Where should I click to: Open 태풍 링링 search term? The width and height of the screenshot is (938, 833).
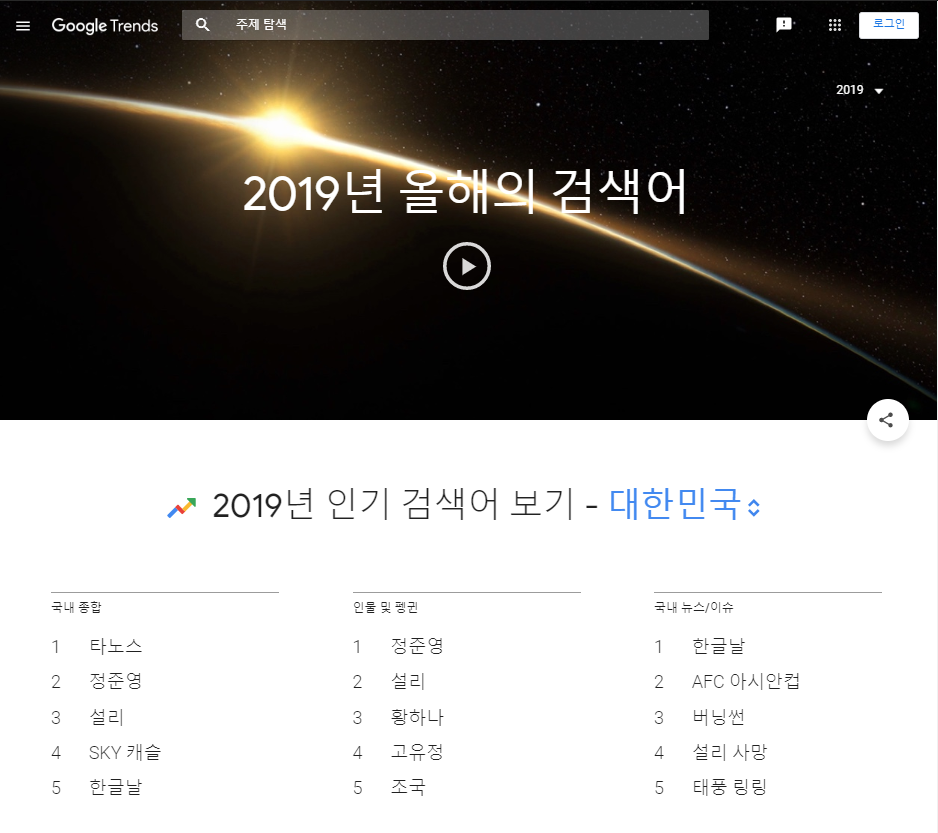click(x=729, y=788)
